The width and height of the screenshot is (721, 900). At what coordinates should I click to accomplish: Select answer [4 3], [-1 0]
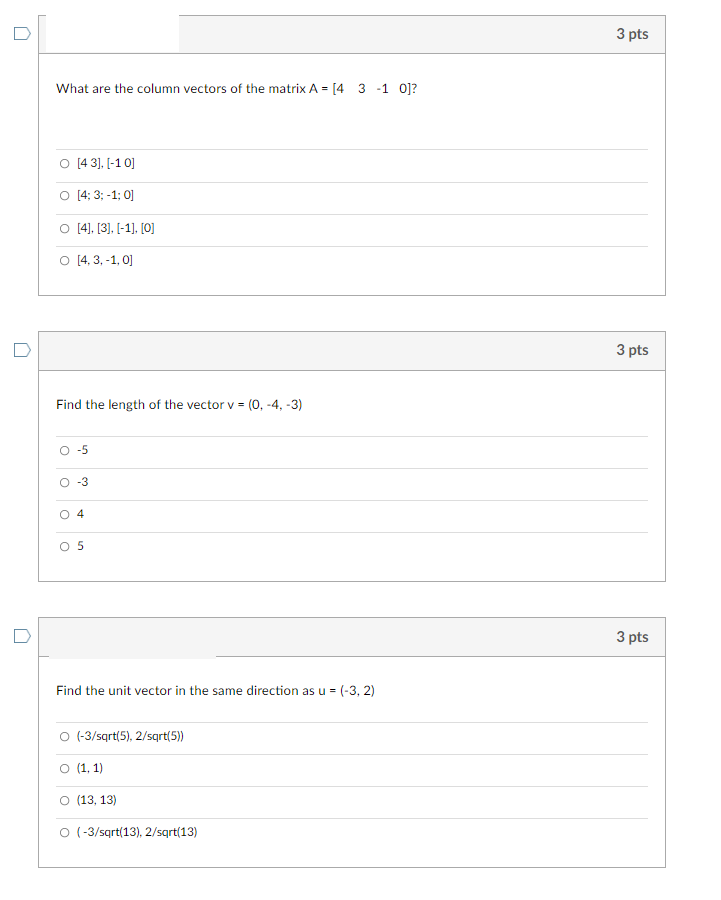pos(63,163)
